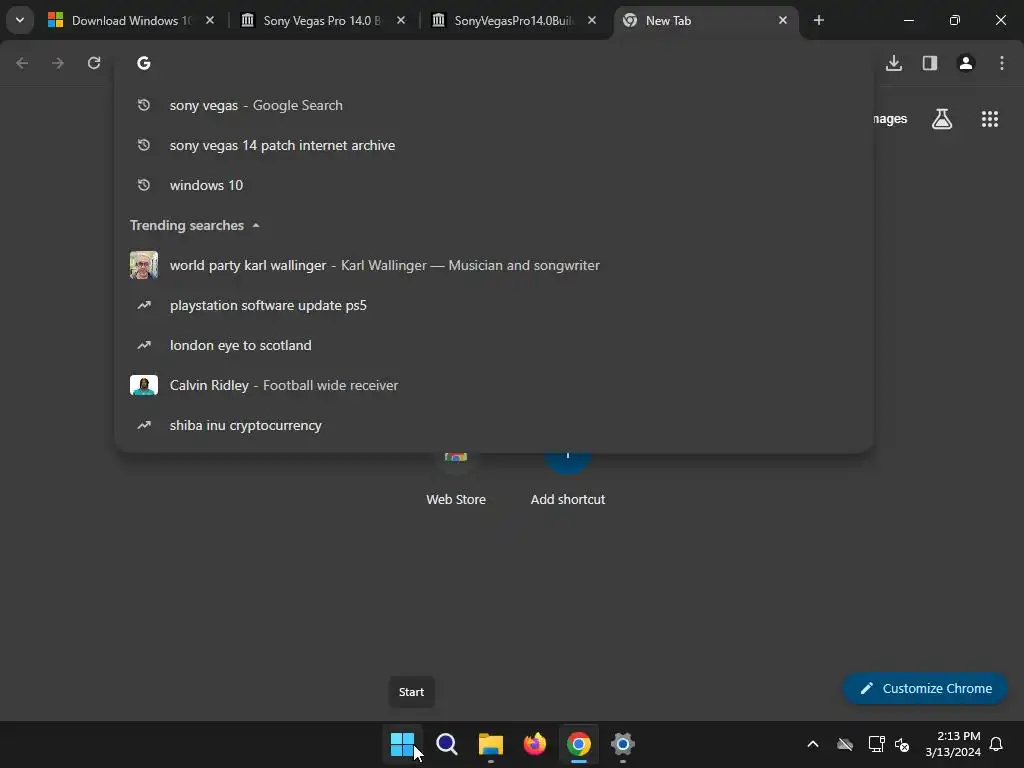The image size is (1024, 768).
Task: Click the network display tray icon
Action: point(876,744)
